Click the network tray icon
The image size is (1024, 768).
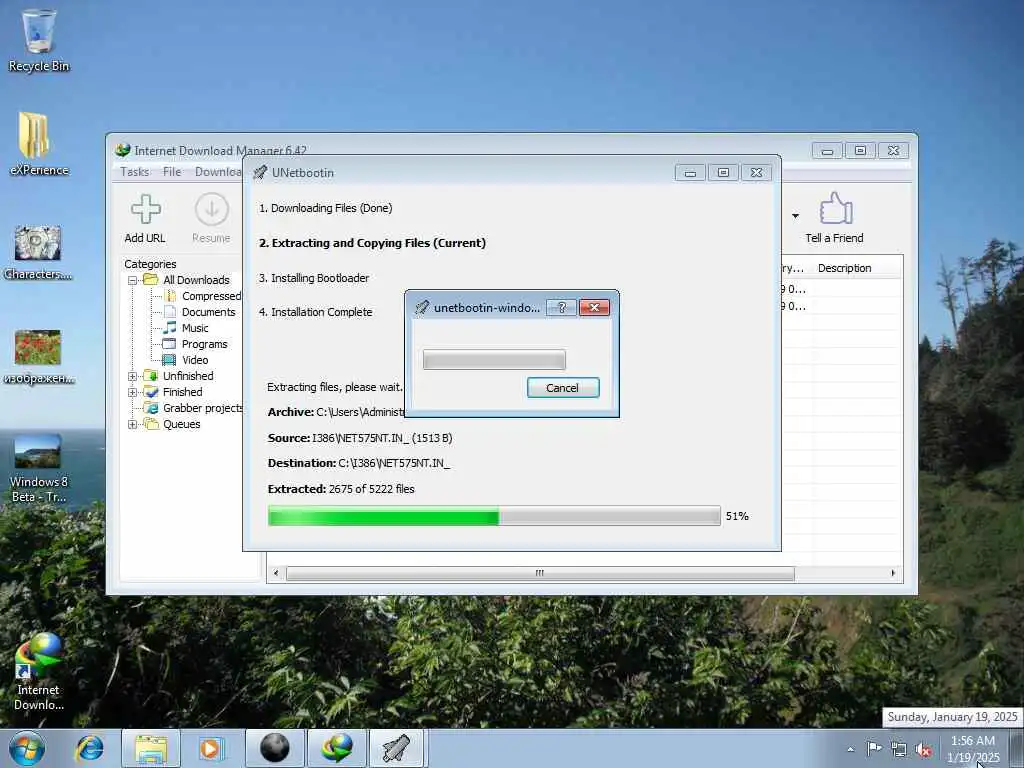899,749
